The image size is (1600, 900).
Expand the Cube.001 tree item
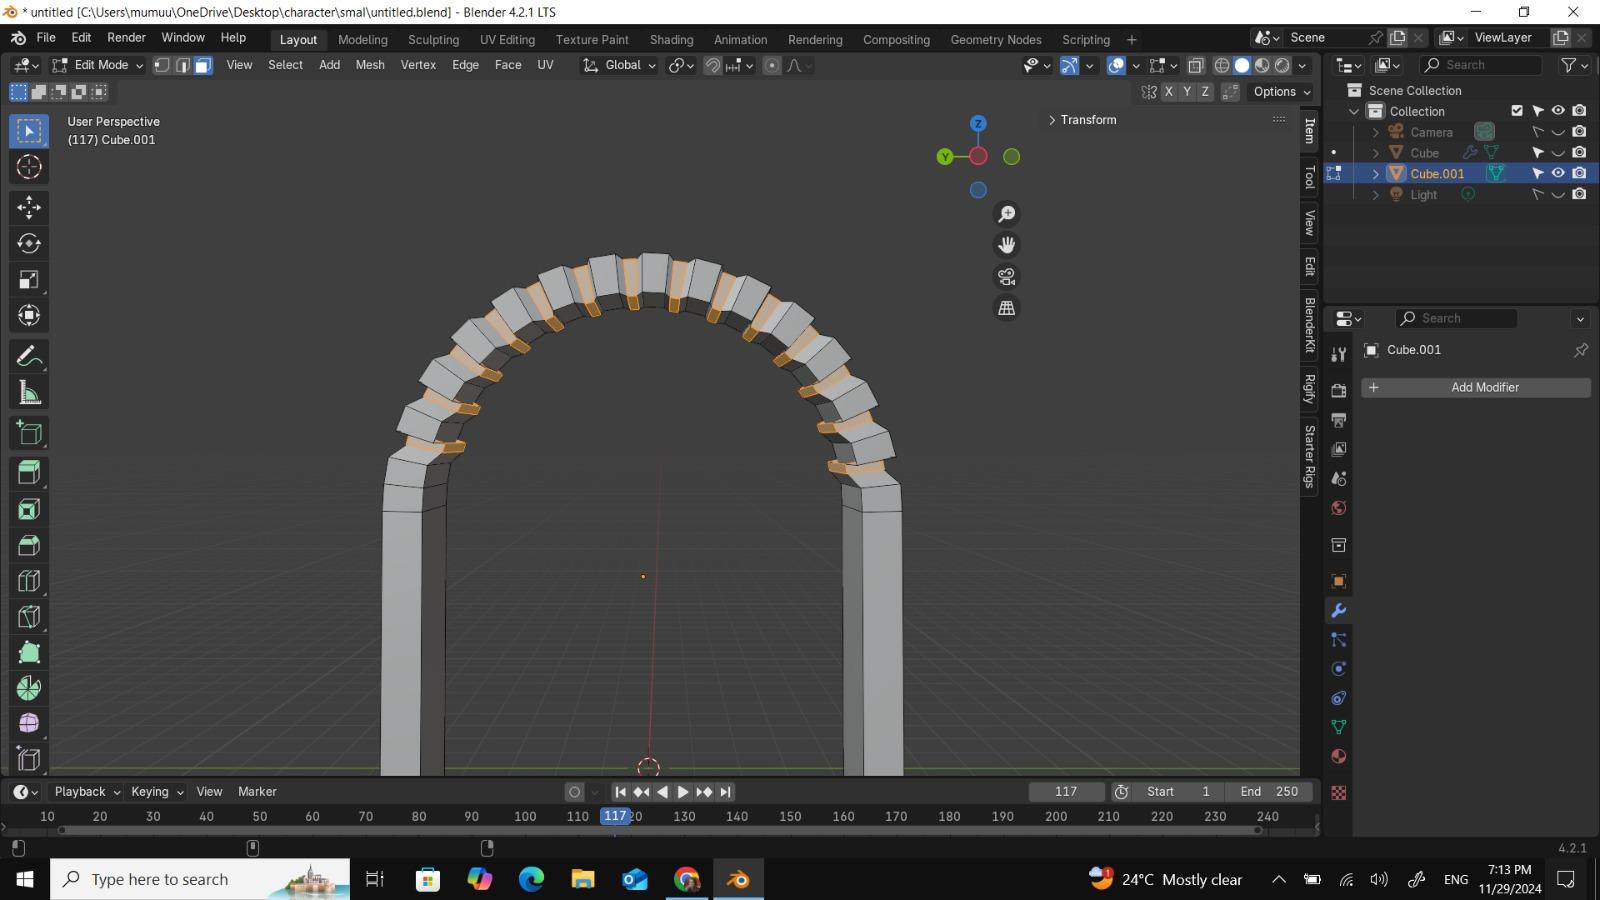1376,174
